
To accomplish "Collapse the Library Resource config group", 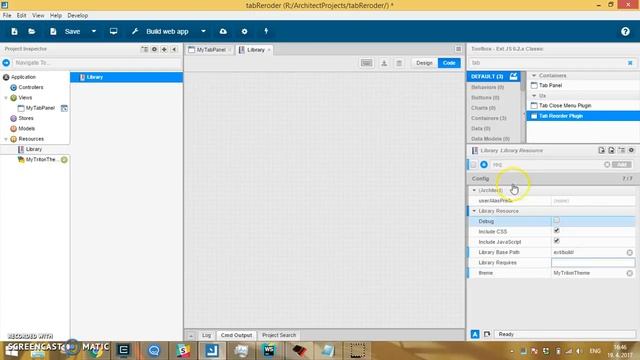I will click(x=474, y=211).
